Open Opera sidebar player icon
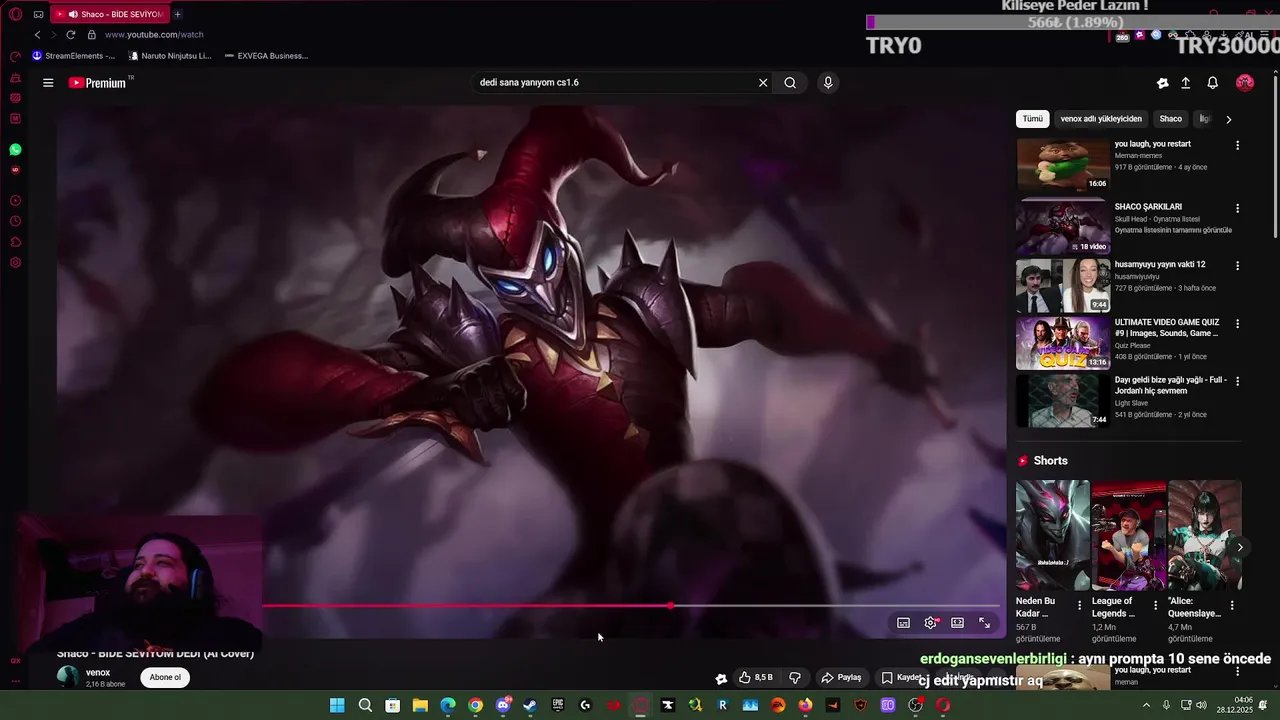The height and width of the screenshot is (720, 1280). pos(15,200)
